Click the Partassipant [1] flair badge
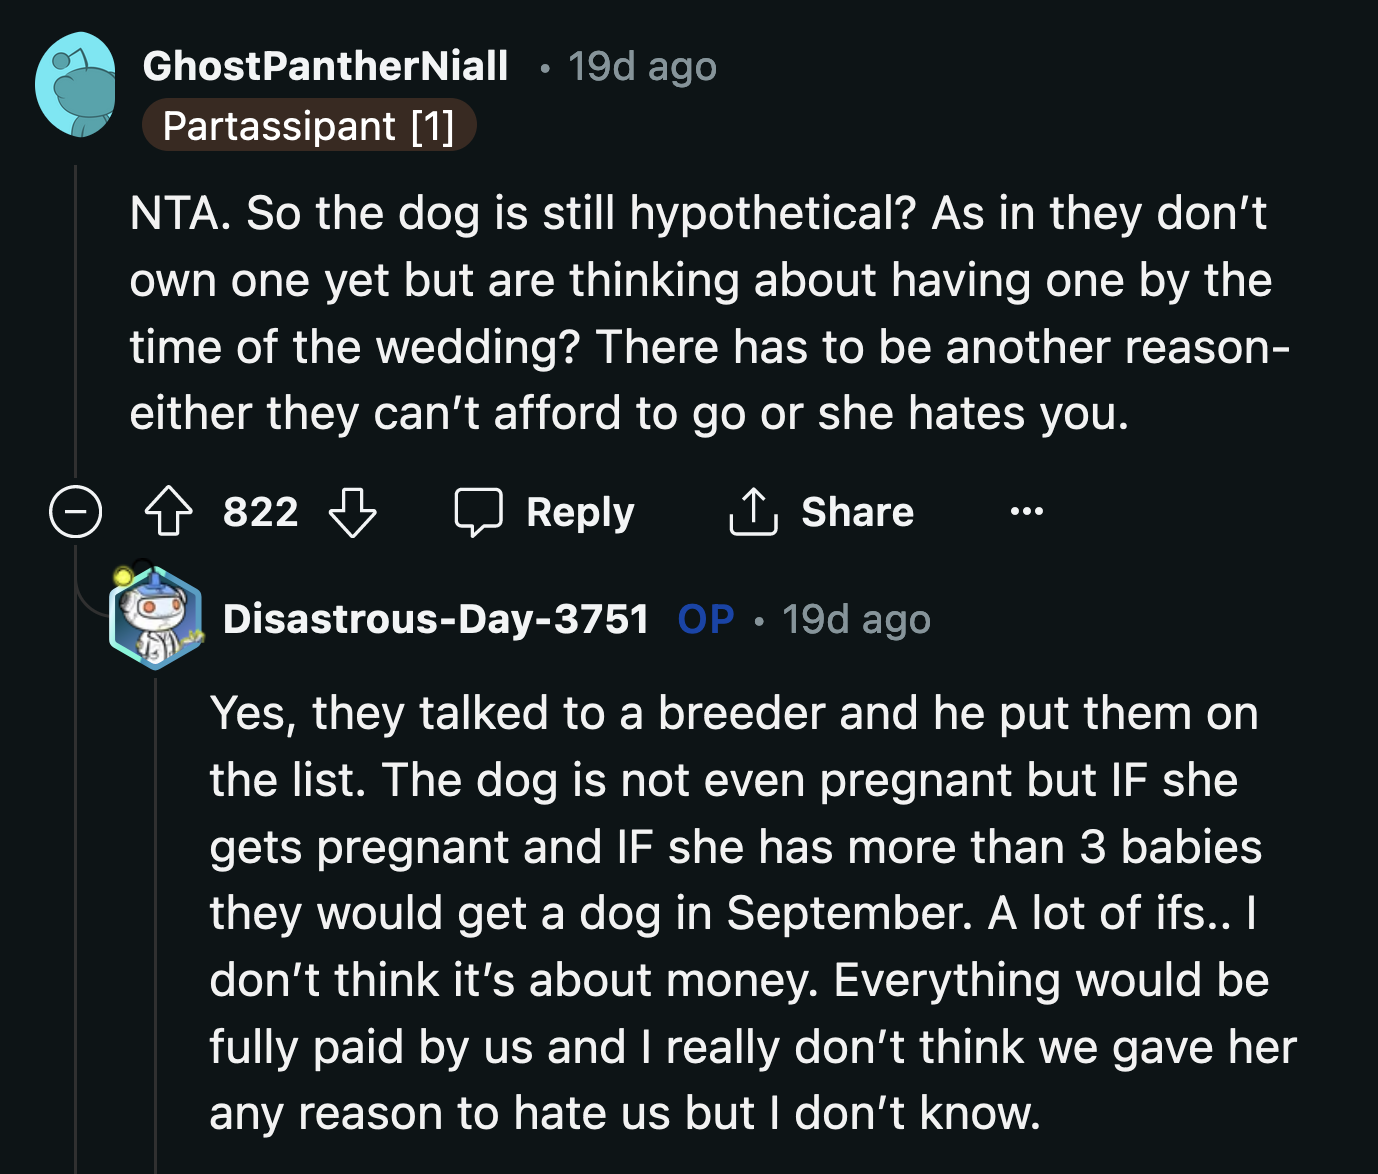1378x1174 pixels. 310,126
